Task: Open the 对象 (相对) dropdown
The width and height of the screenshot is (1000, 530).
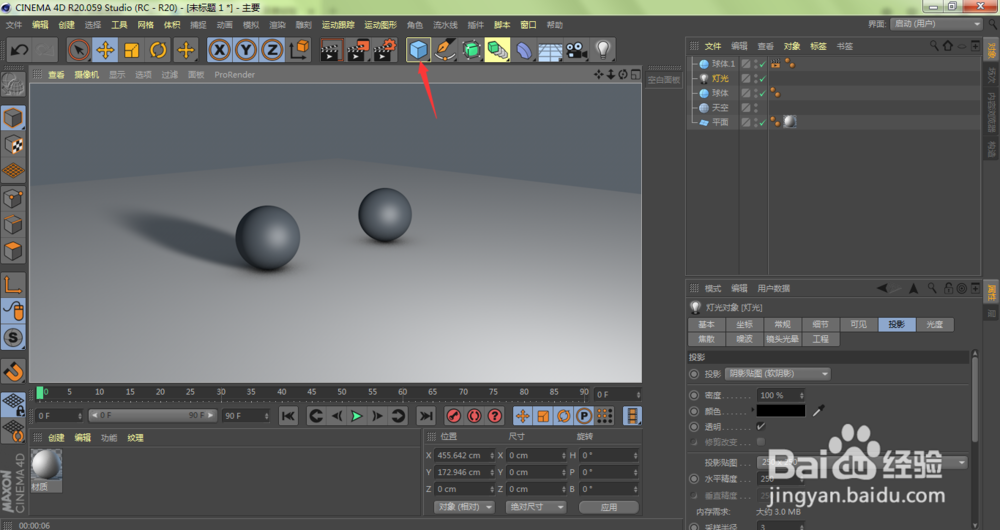Action: click(x=465, y=507)
